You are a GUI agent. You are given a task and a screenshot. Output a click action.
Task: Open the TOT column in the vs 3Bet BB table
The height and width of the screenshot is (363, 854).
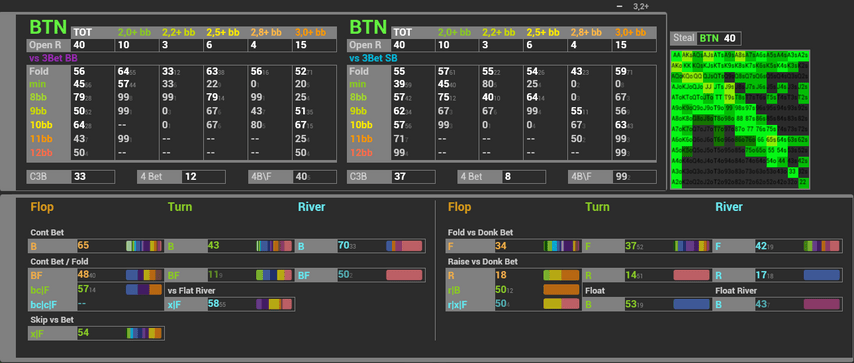click(83, 33)
